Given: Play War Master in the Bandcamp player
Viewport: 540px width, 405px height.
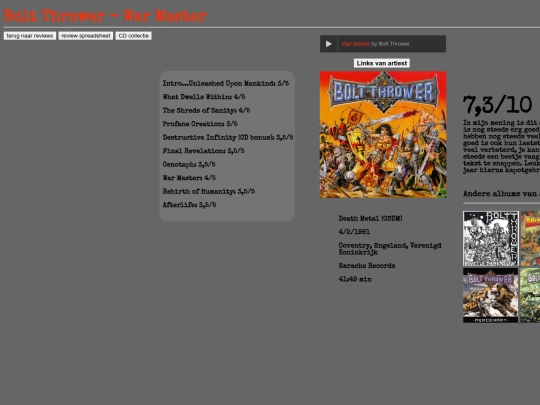Looking at the screenshot, I should [329, 44].
